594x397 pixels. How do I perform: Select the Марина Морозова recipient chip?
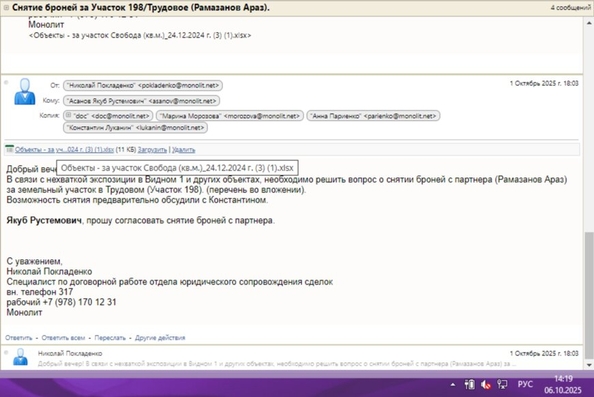tap(230, 116)
